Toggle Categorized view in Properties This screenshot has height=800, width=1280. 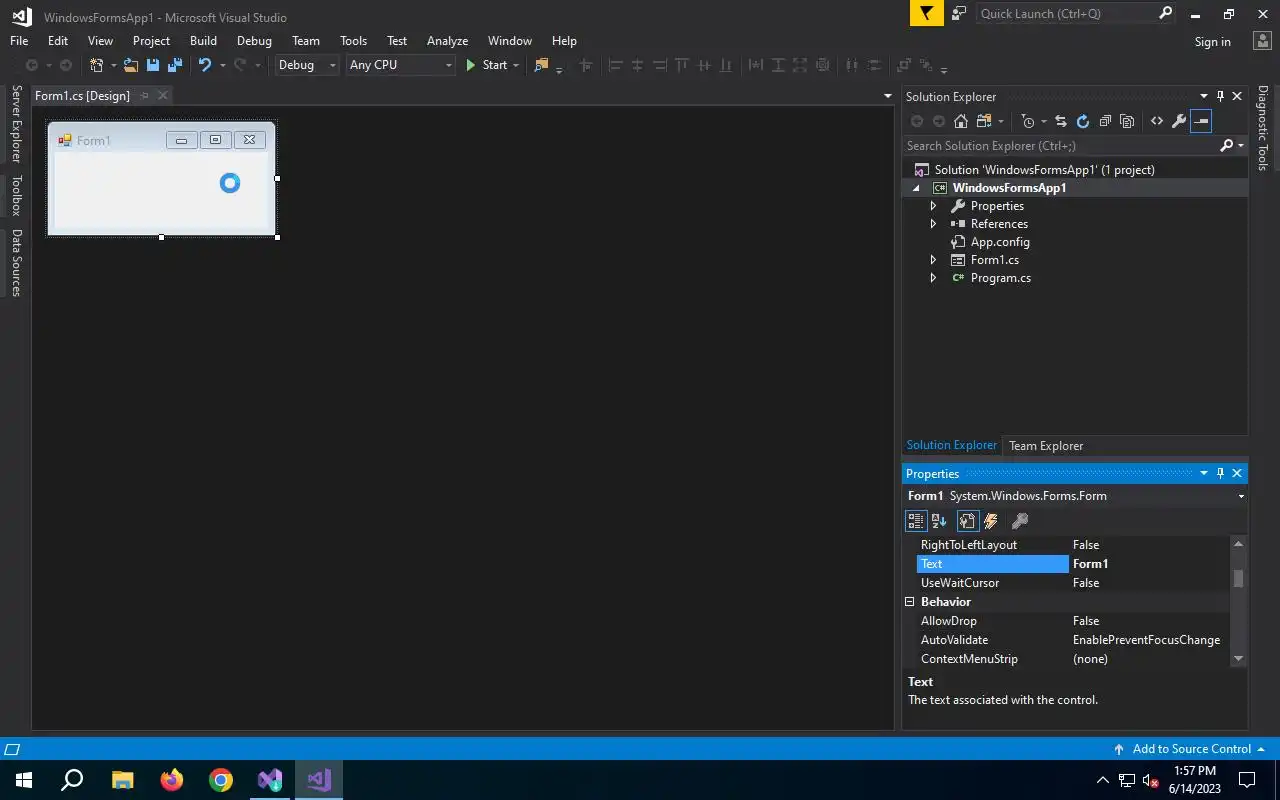[x=916, y=521]
